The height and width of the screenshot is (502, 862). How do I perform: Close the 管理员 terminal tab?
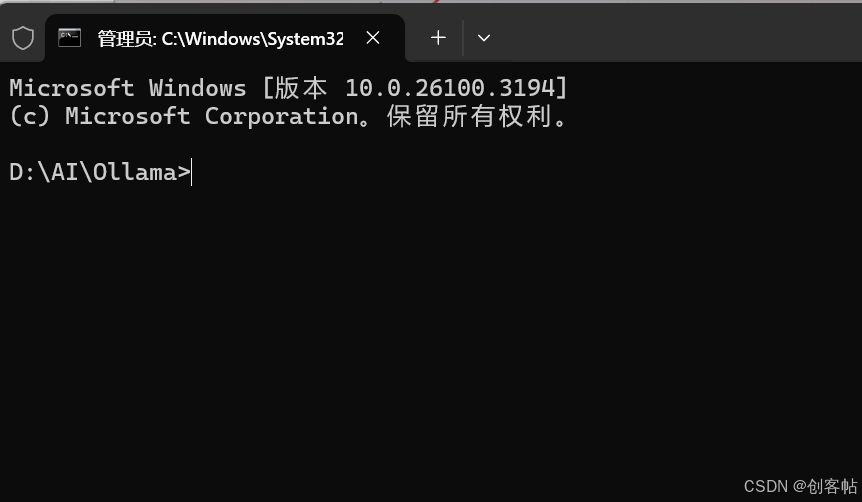[x=373, y=38]
